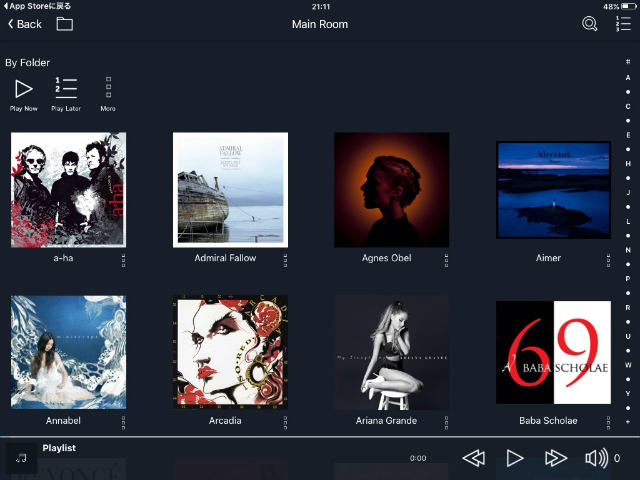Open options dots for Ariana Grande
Image resolution: width=640 pixels, height=480 pixels.
pos(446,423)
